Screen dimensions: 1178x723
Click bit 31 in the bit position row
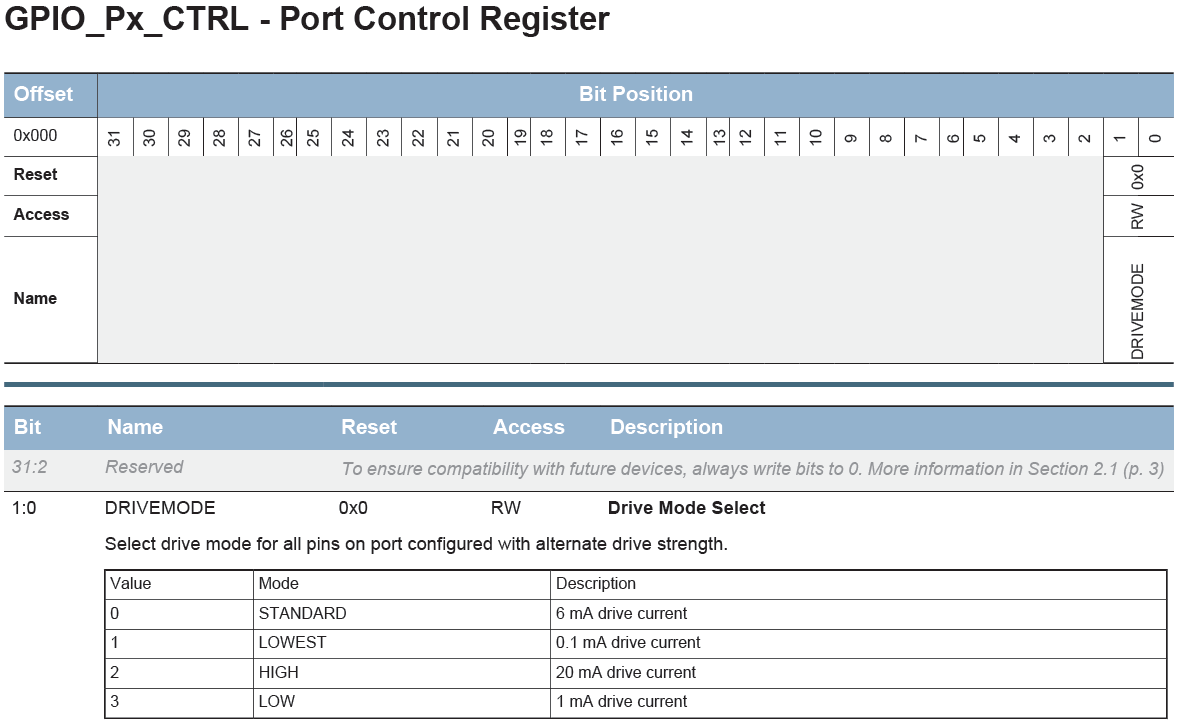click(x=115, y=138)
